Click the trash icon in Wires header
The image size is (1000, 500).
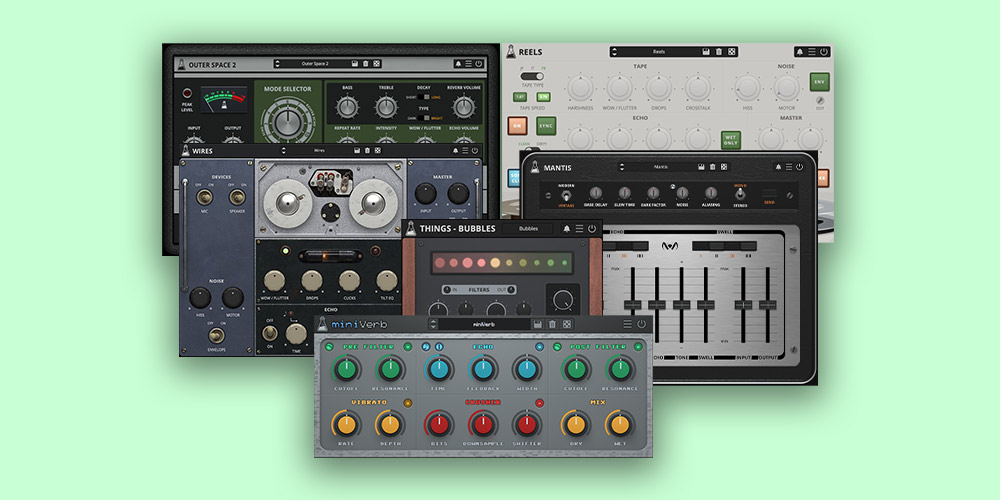[x=366, y=151]
